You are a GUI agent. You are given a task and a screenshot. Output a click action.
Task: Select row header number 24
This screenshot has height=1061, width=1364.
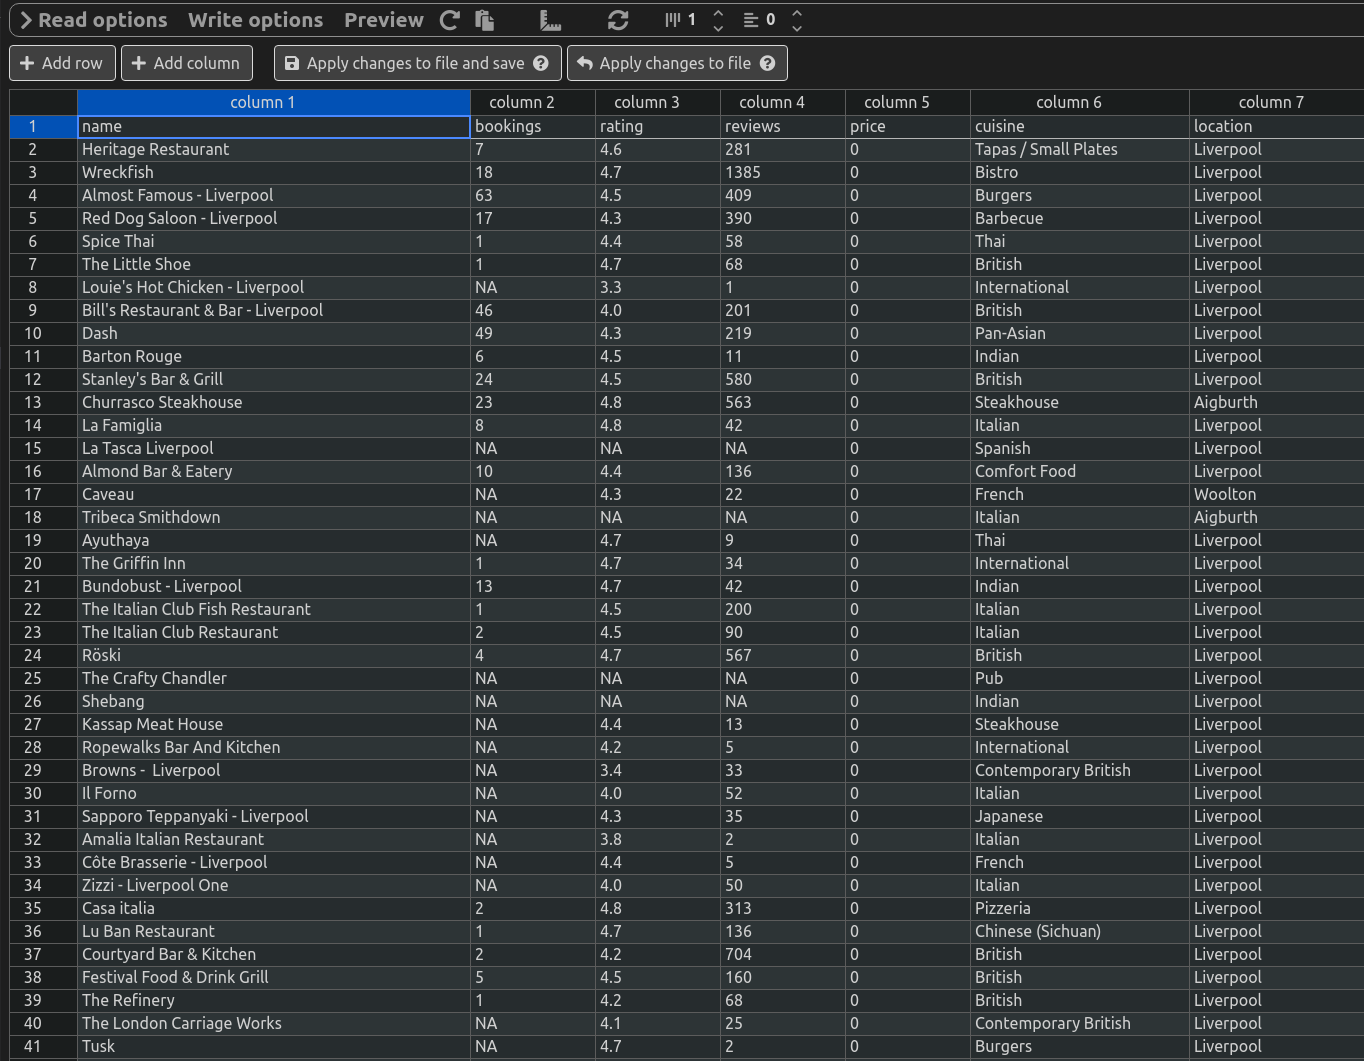[x=43, y=655]
